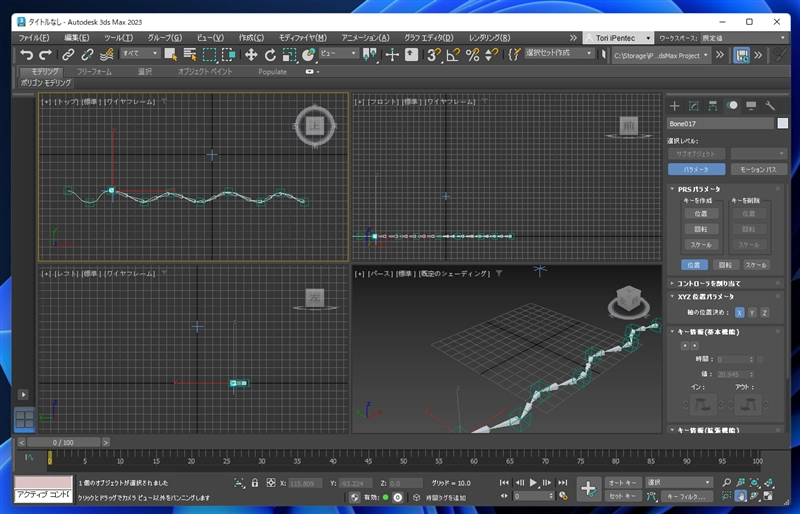Click the Redo arrow in the toolbar
The width and height of the screenshot is (800, 514).
click(45, 55)
